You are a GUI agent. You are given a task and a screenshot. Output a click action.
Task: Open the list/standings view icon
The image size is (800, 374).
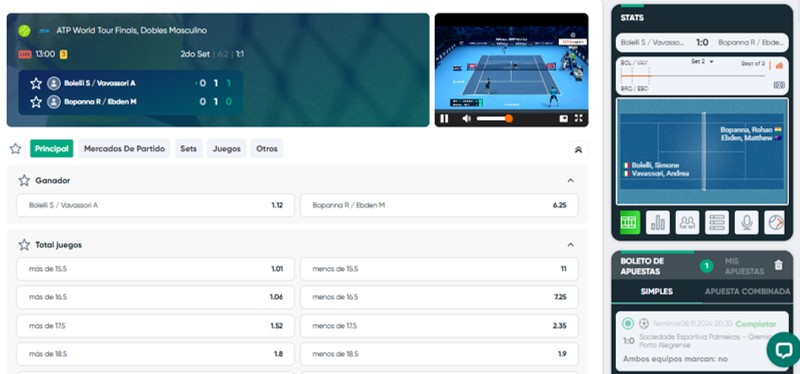(x=717, y=222)
